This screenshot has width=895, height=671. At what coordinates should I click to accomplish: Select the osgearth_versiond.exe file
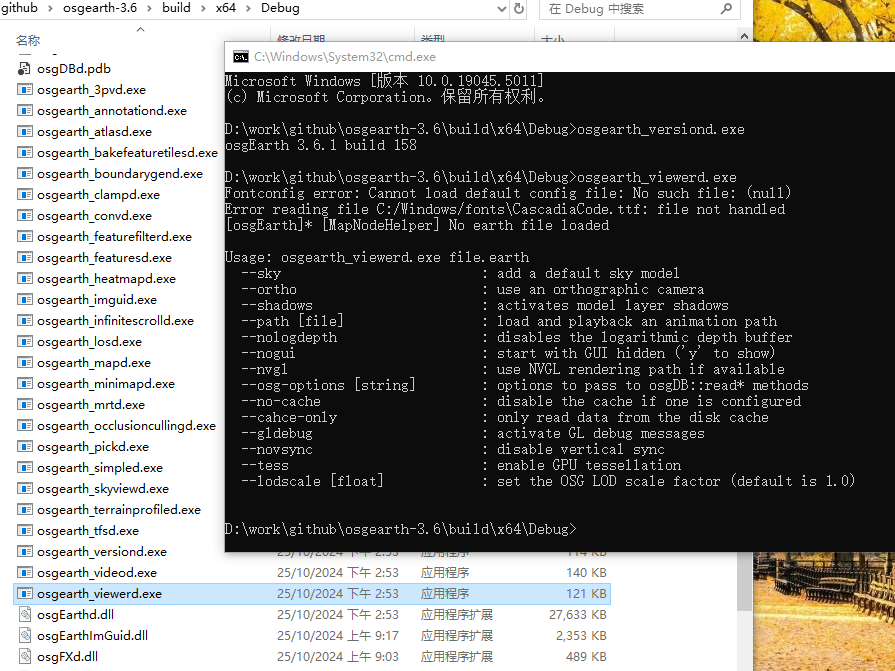pos(102,552)
